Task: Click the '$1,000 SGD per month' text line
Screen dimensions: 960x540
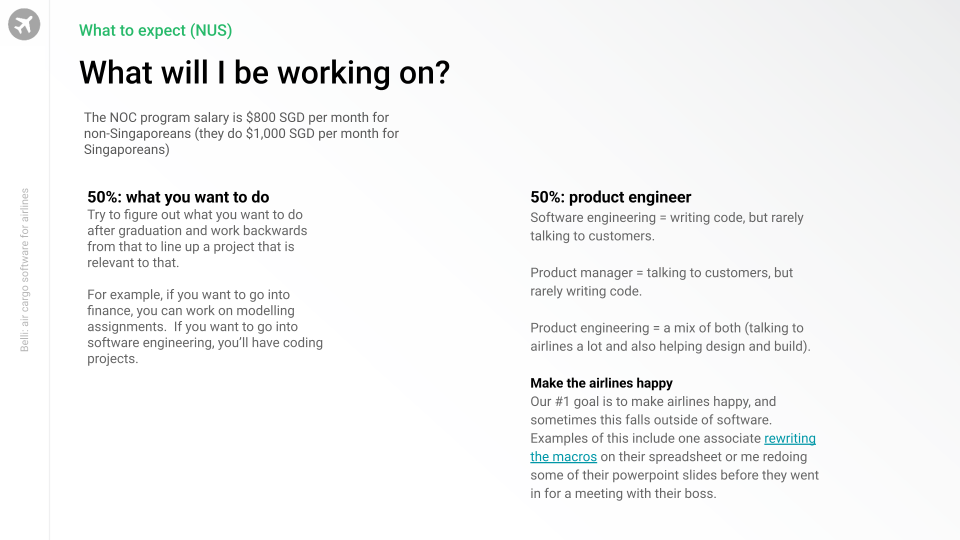Action: click(241, 133)
